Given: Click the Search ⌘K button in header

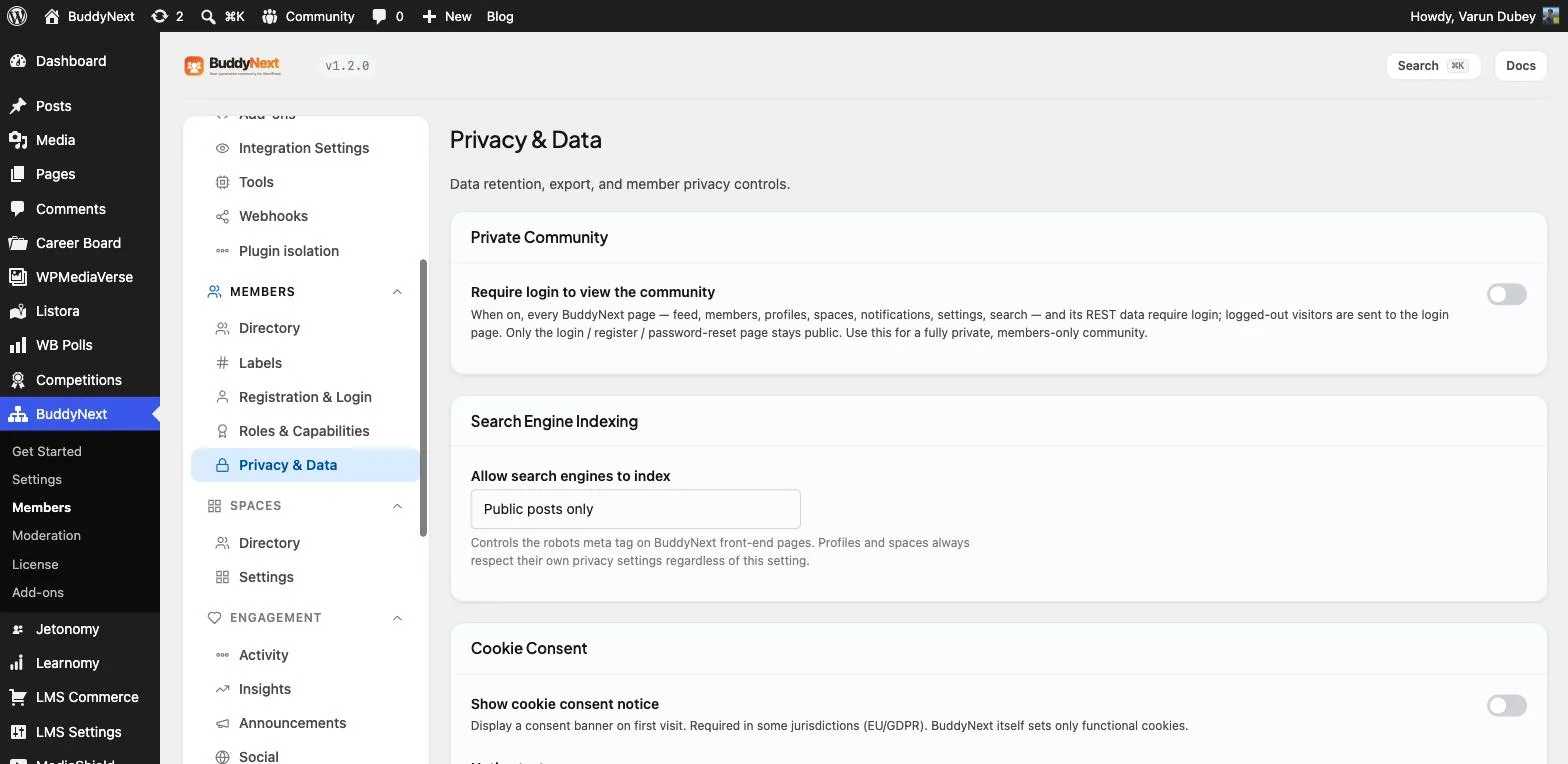Looking at the screenshot, I should click(x=1433, y=66).
